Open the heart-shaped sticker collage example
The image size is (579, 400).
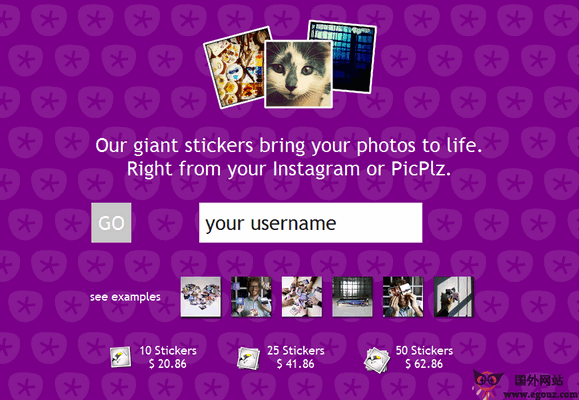(201, 297)
